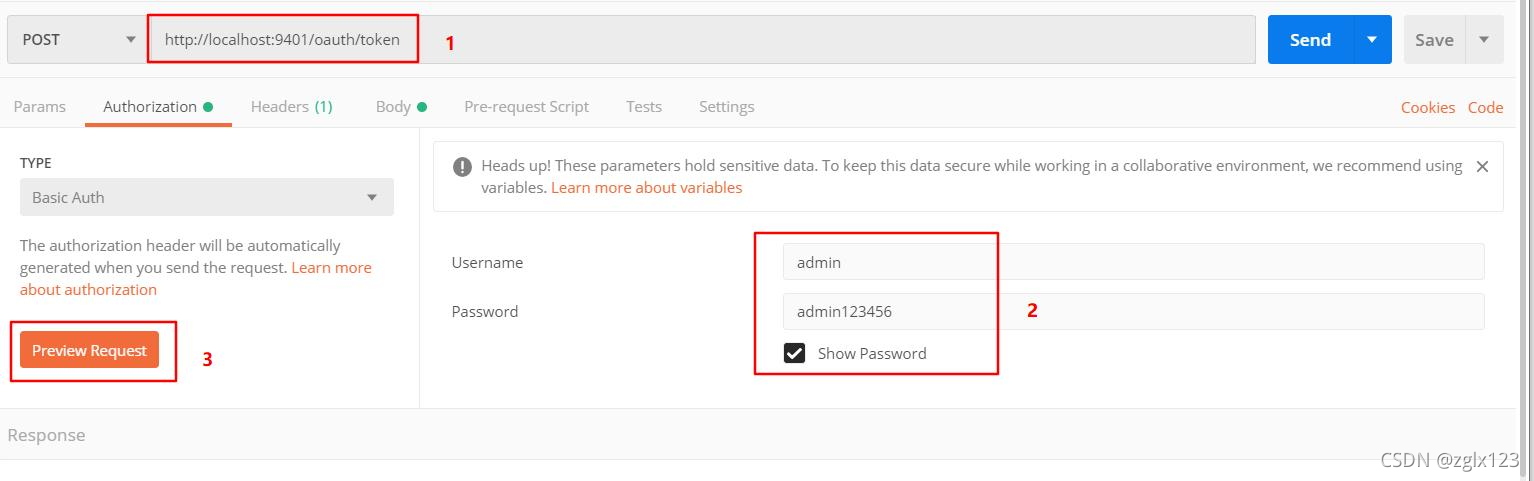
Task: Dismiss the Heads up warning banner
Action: pyautogui.click(x=1482, y=167)
